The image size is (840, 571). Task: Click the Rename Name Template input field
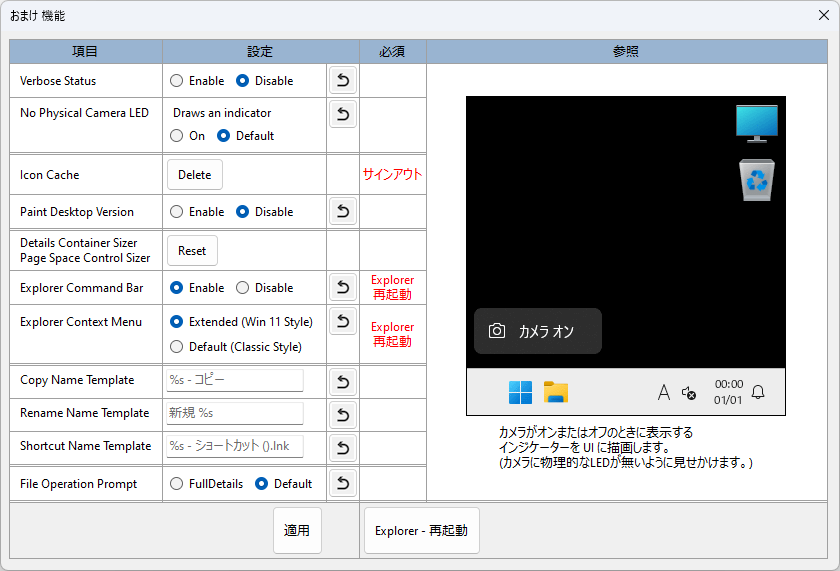[235, 413]
